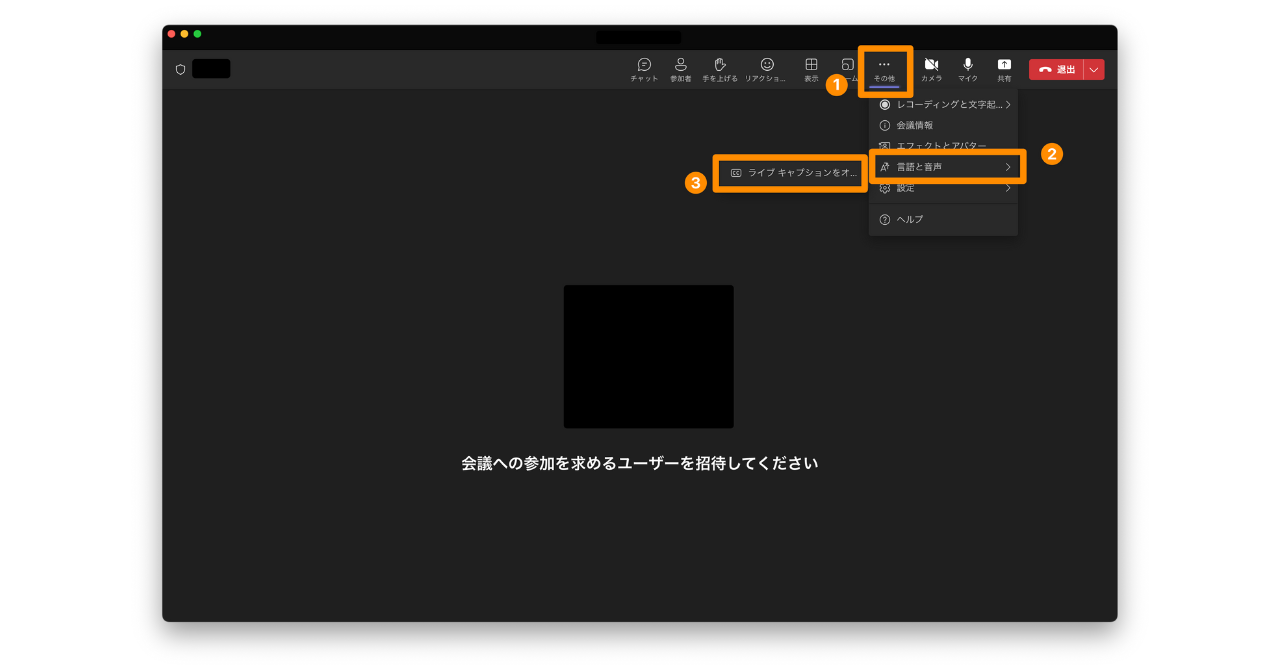Image resolution: width=1280 pixels, height=670 pixels.
Task: Click the shield security icon
Action: pyautogui.click(x=181, y=70)
